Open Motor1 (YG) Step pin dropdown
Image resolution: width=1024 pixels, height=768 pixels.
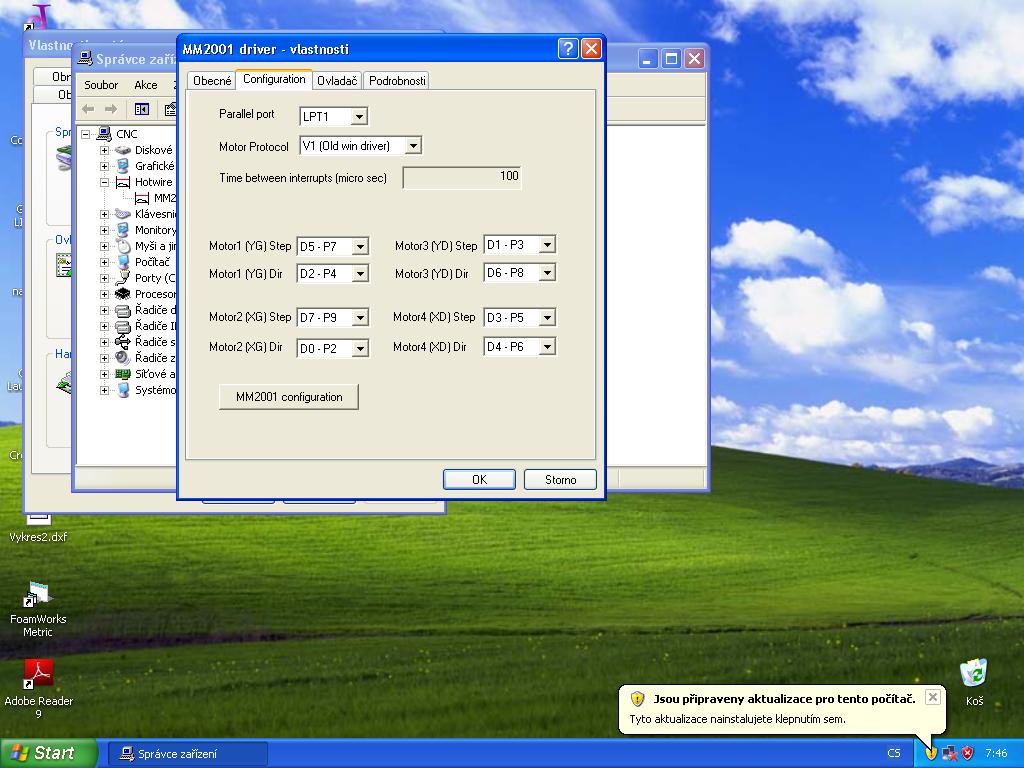coord(359,246)
